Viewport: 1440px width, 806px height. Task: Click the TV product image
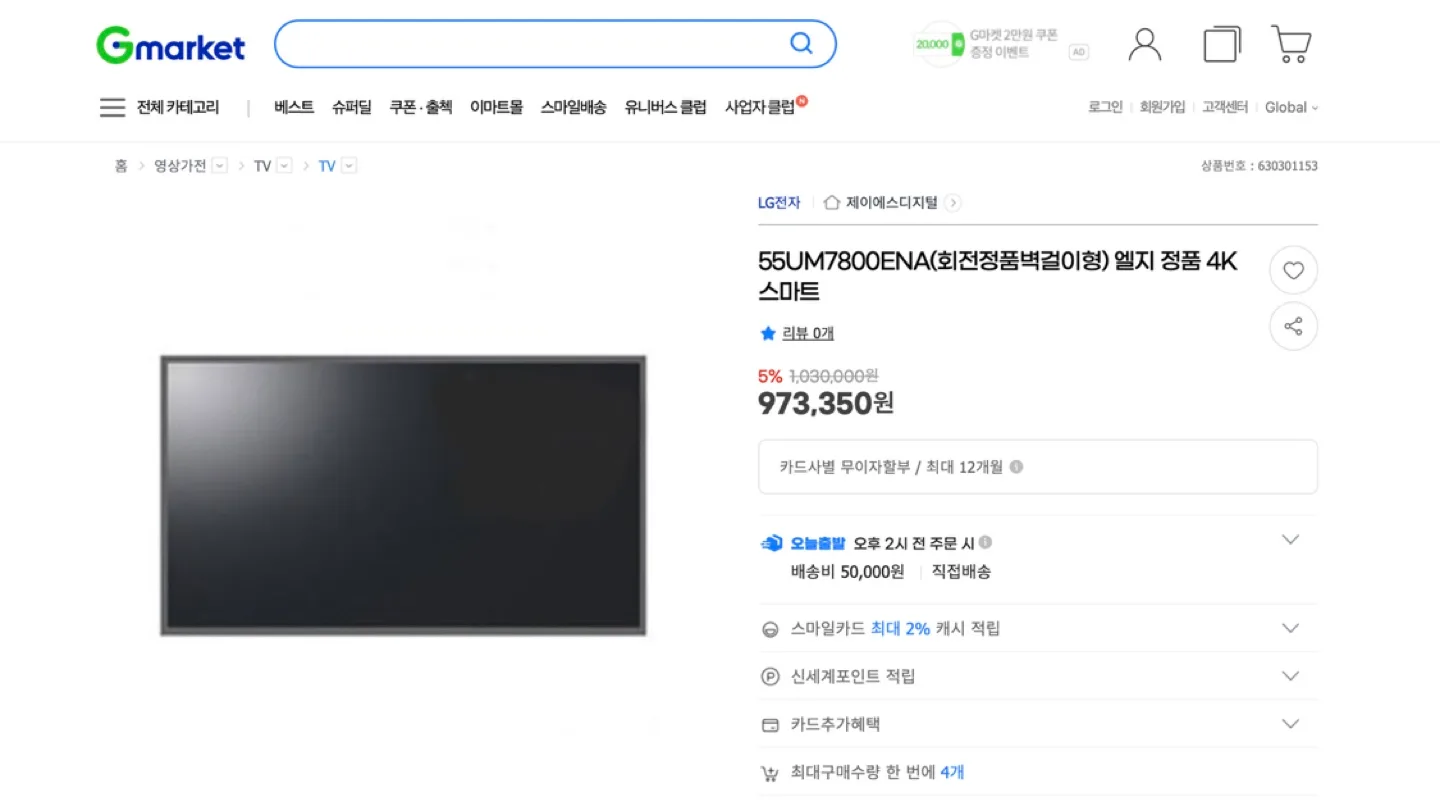click(x=403, y=495)
